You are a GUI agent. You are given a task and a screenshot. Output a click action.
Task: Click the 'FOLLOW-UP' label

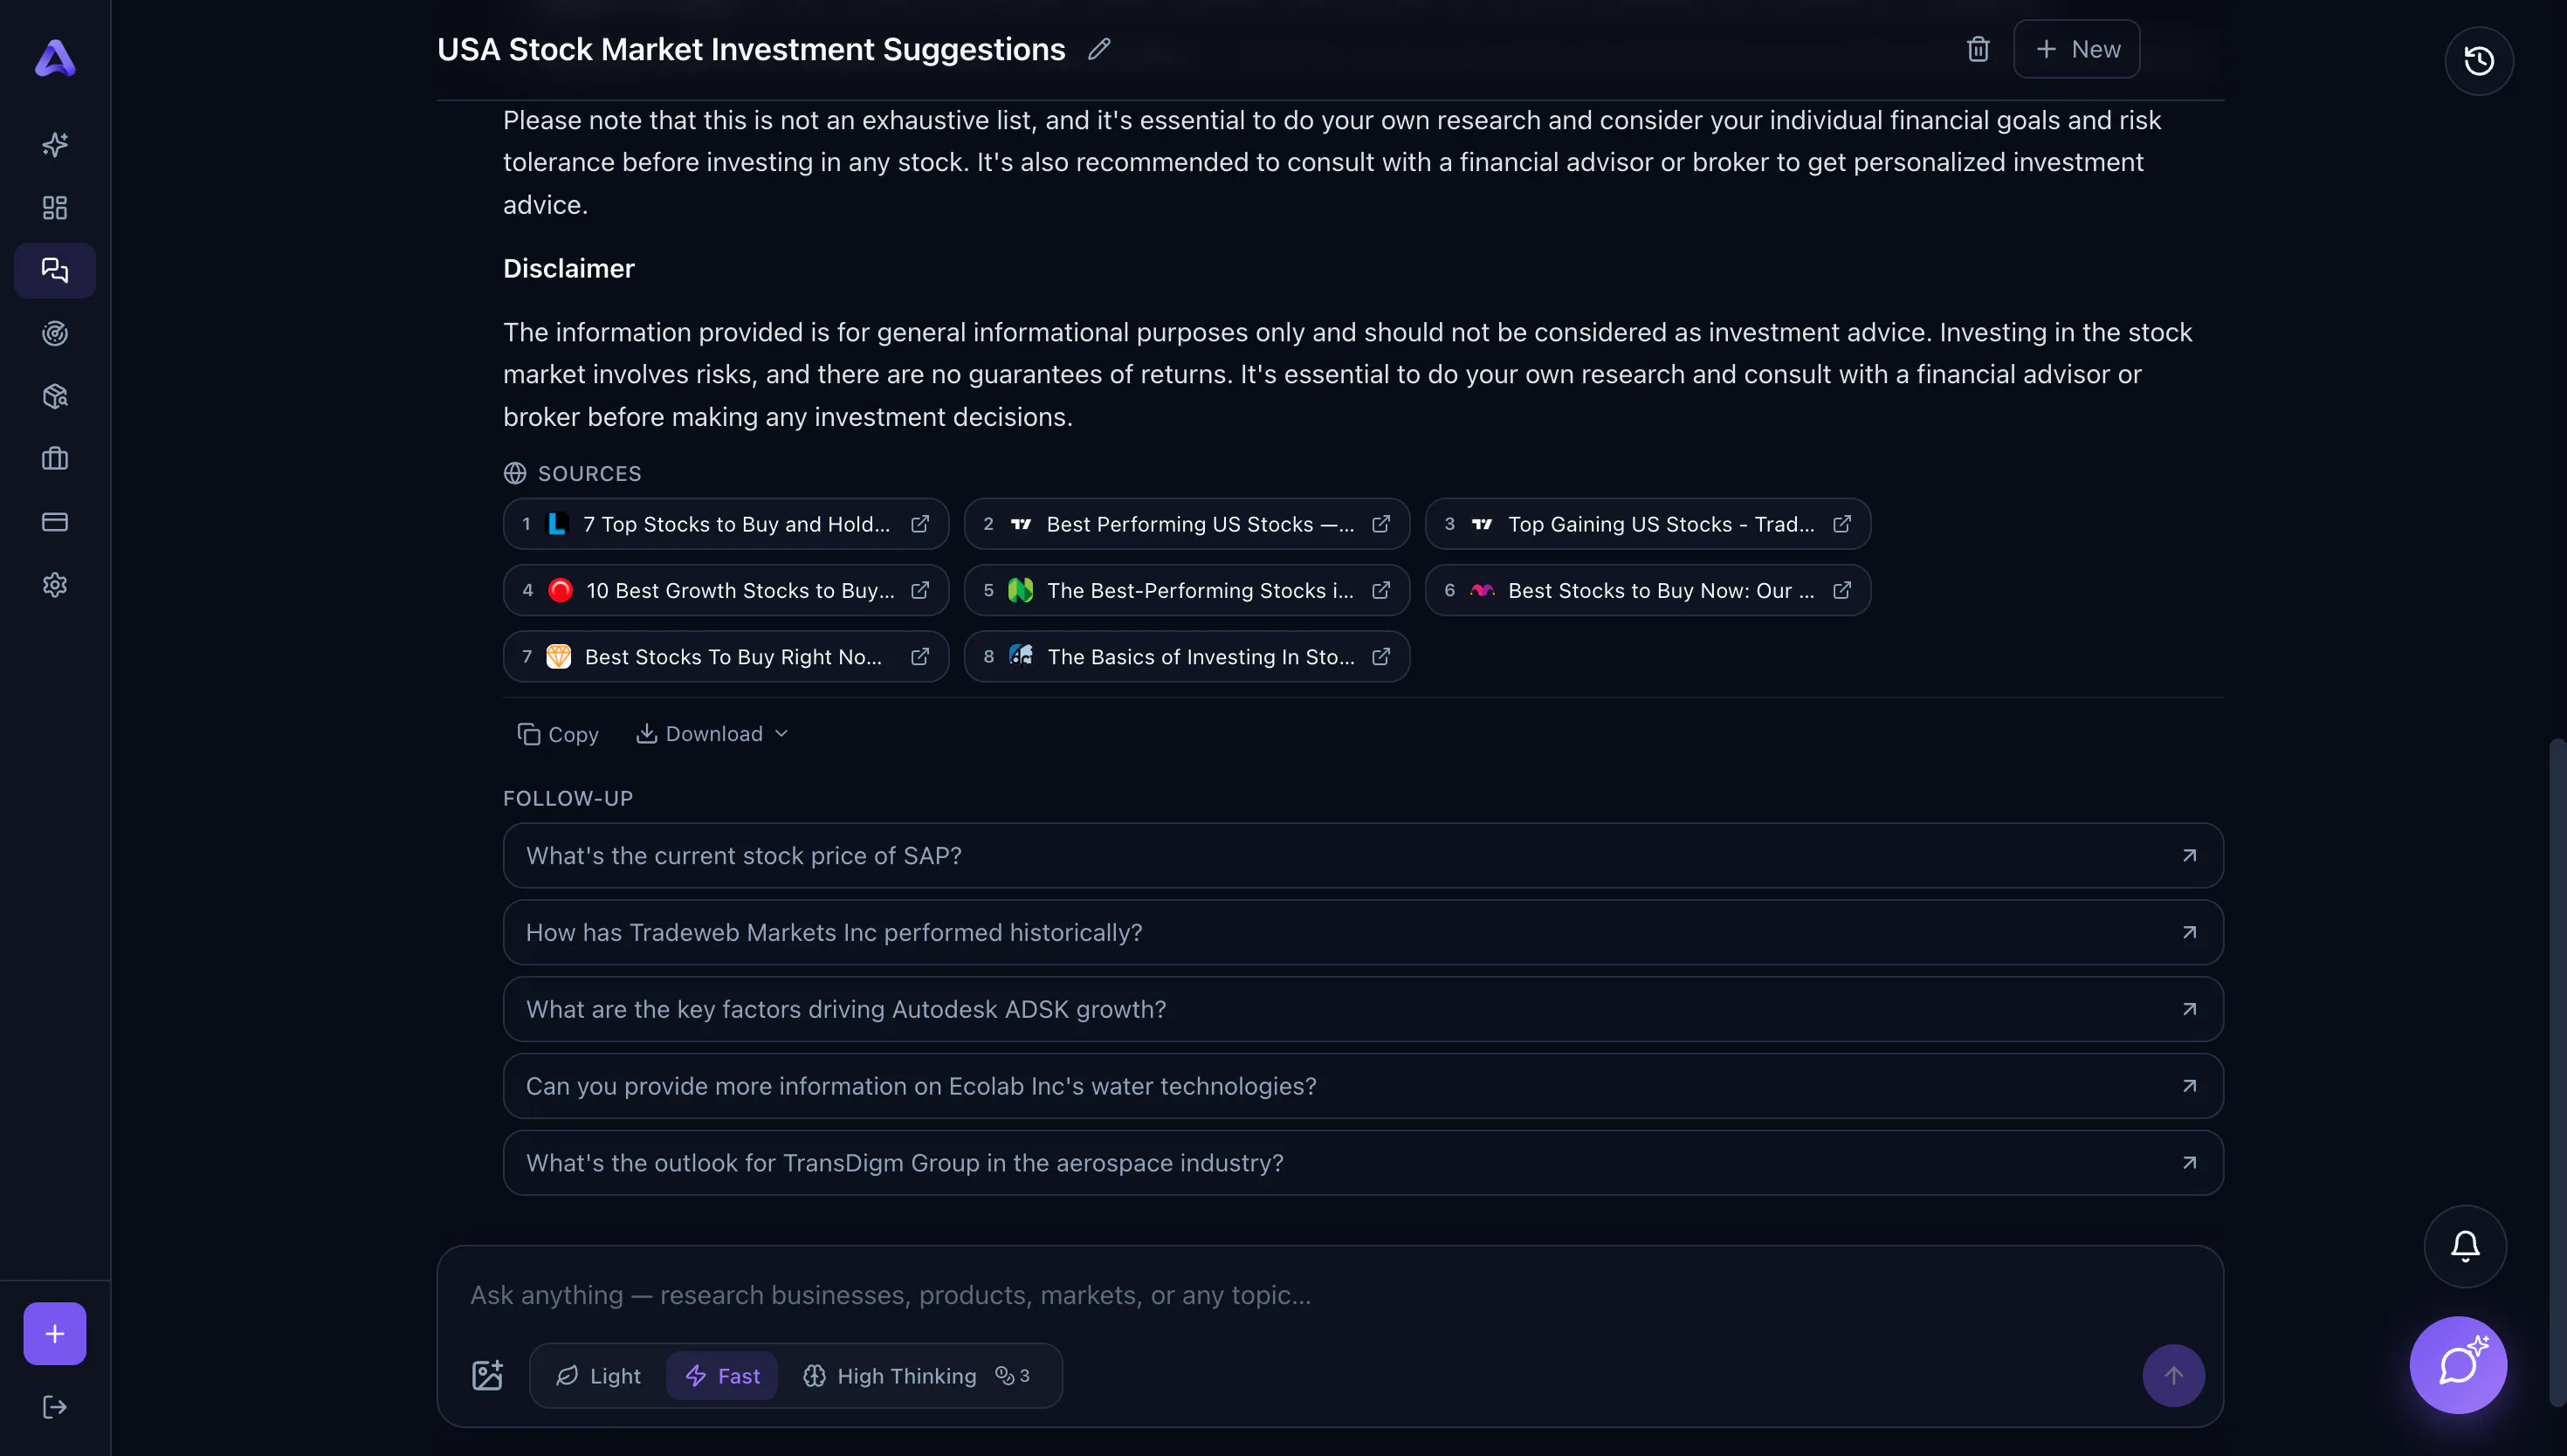point(568,799)
